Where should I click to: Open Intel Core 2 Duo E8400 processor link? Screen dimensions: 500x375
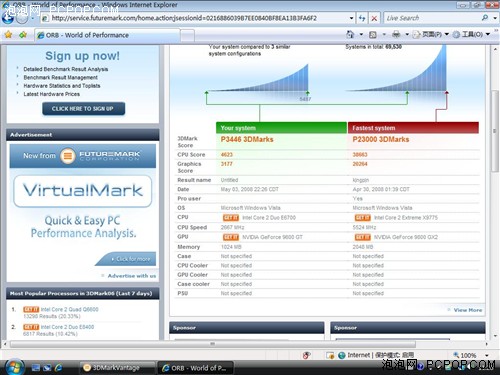[67, 327]
